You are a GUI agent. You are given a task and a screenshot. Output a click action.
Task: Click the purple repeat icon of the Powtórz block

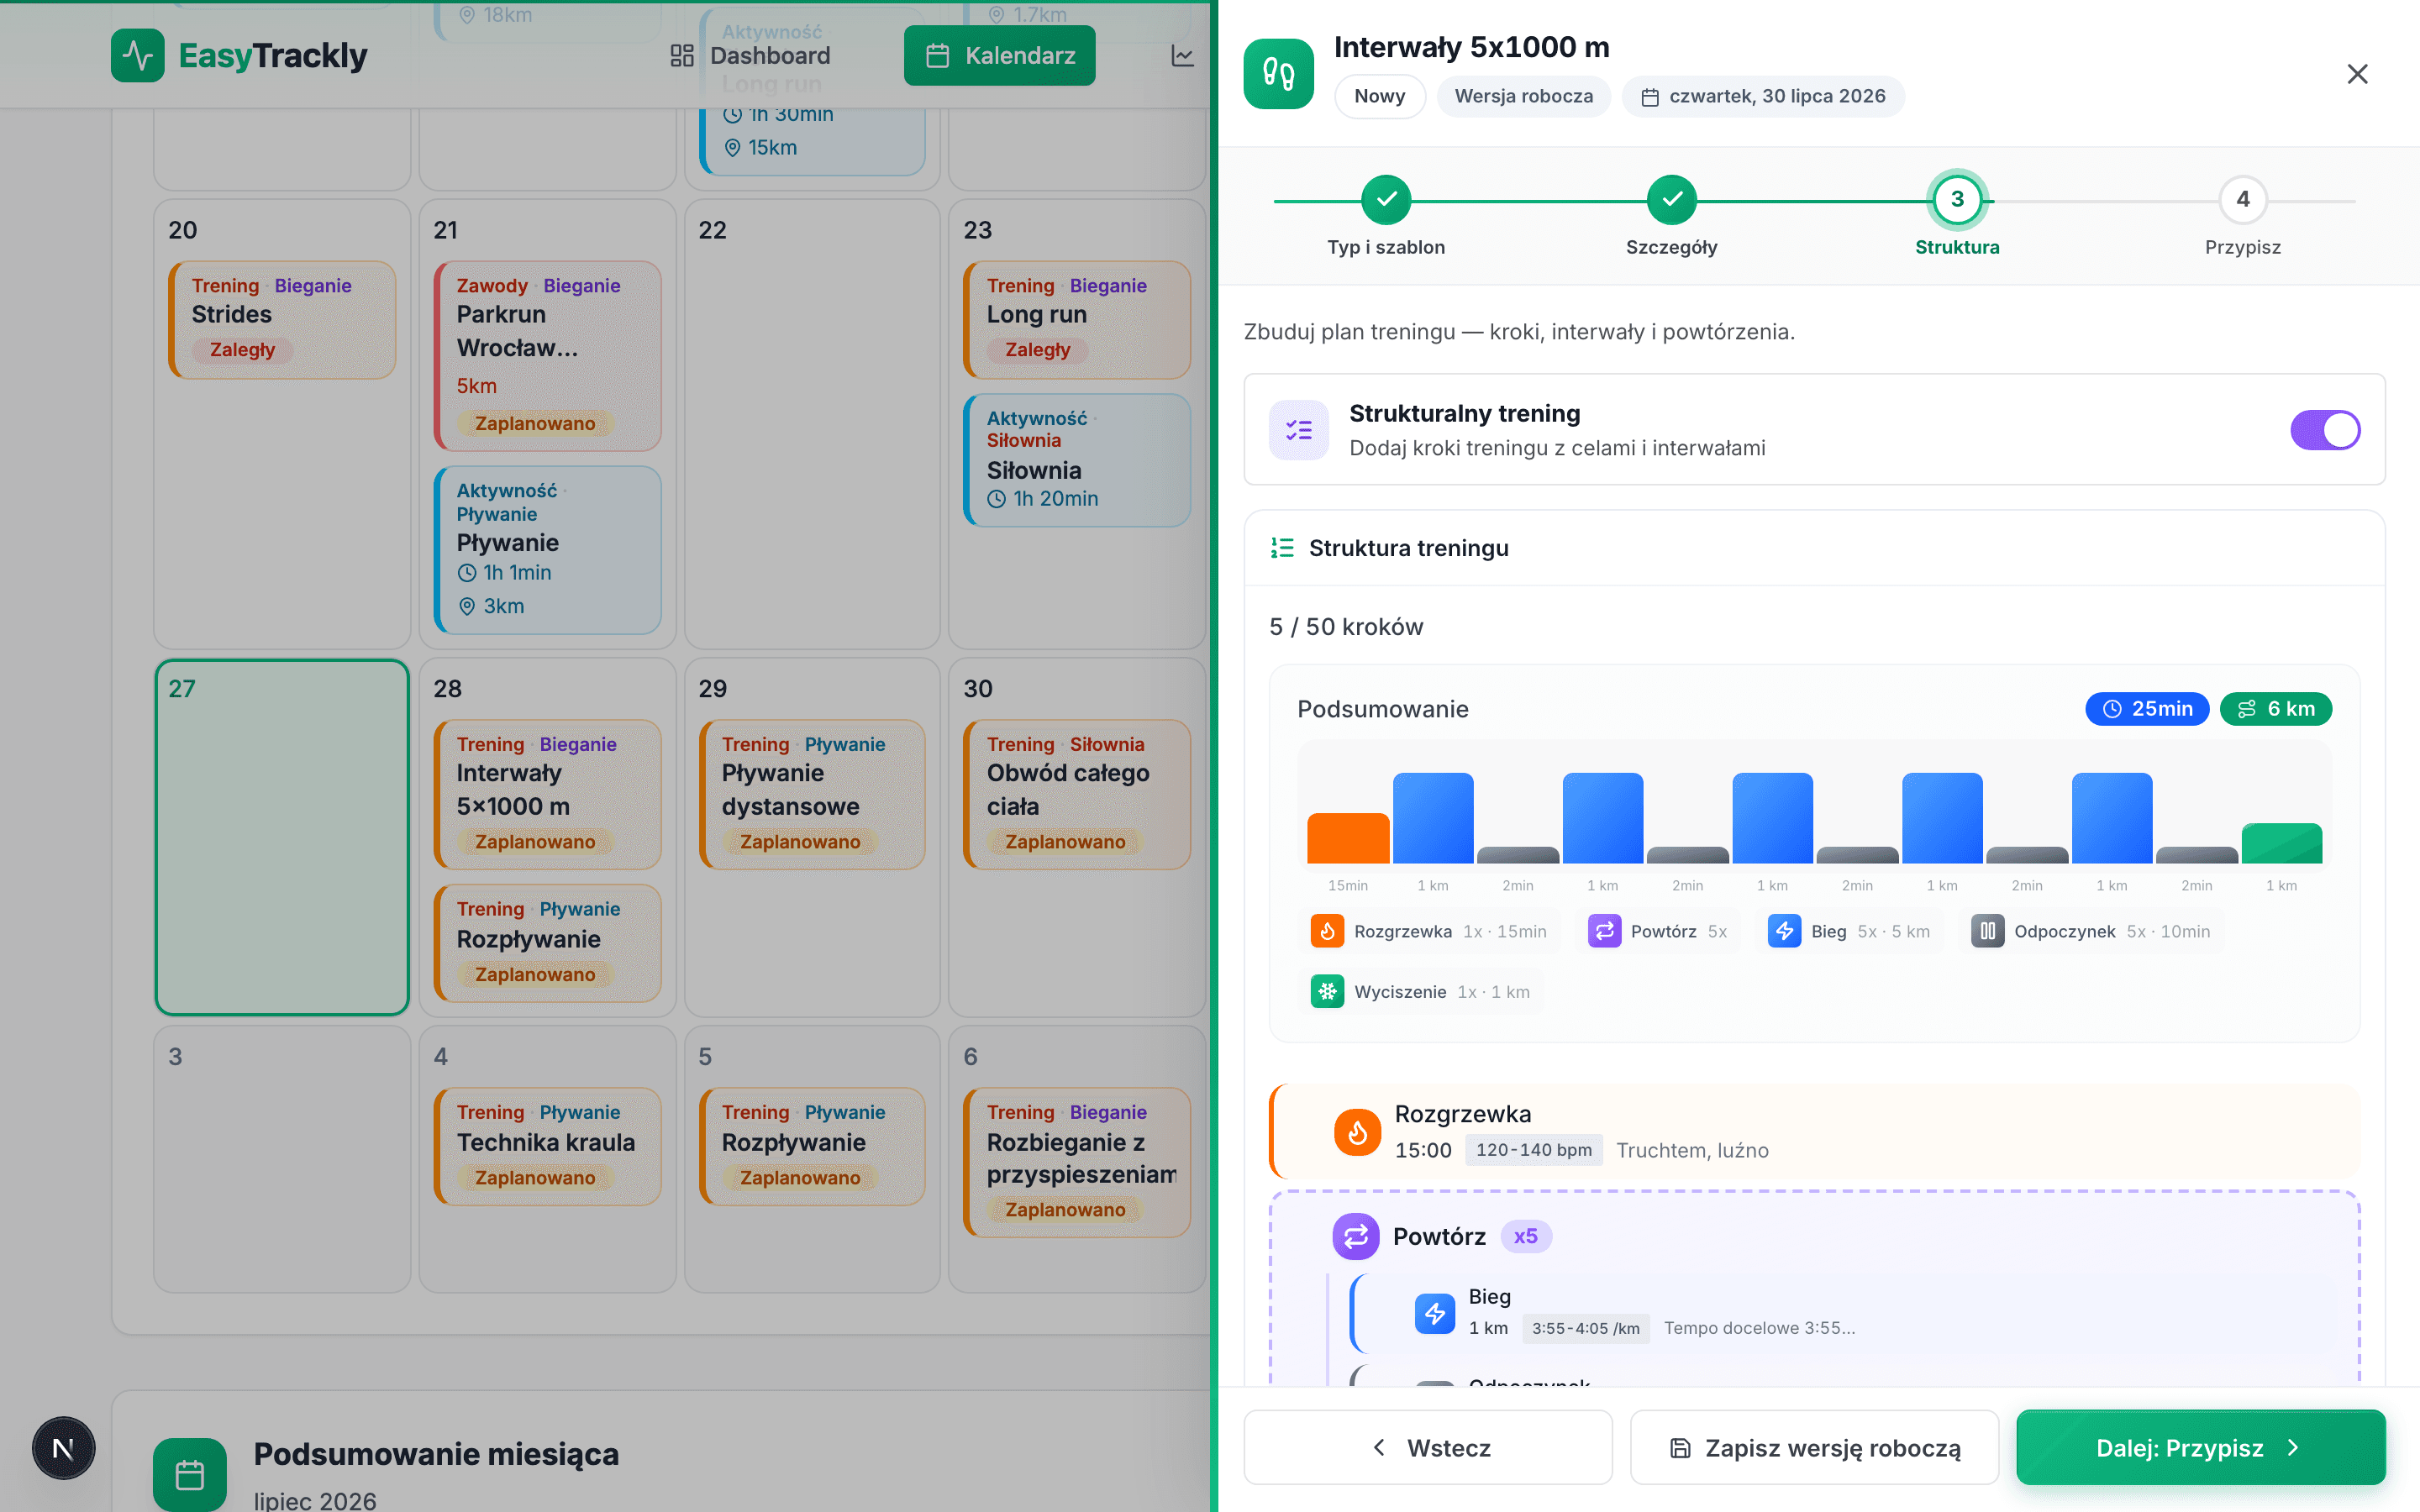[1356, 1237]
